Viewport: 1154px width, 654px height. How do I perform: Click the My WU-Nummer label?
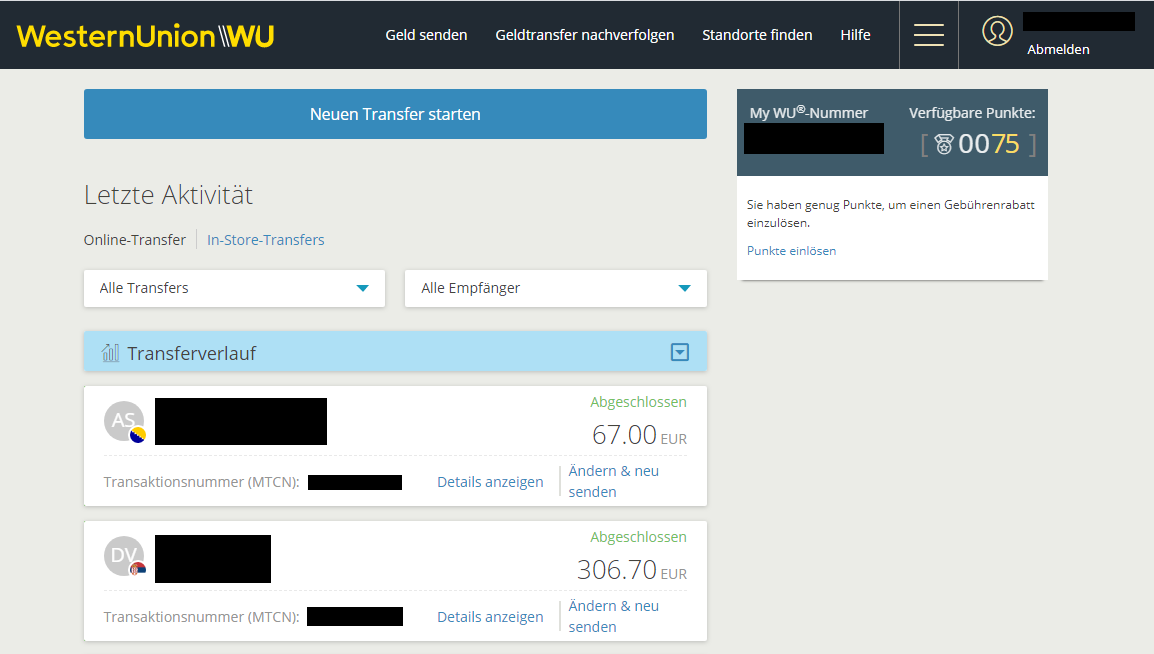[x=809, y=113]
